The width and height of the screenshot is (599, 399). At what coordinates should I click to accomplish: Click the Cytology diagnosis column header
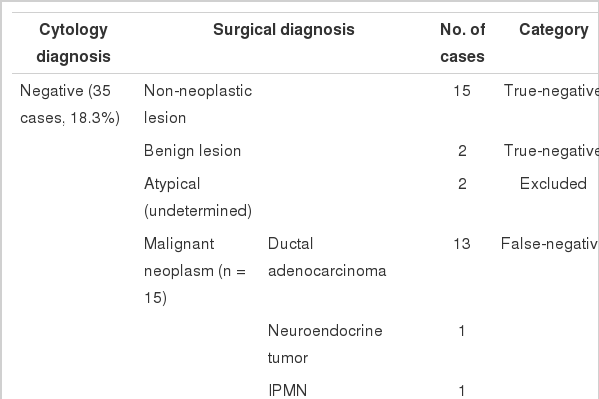coord(73,43)
